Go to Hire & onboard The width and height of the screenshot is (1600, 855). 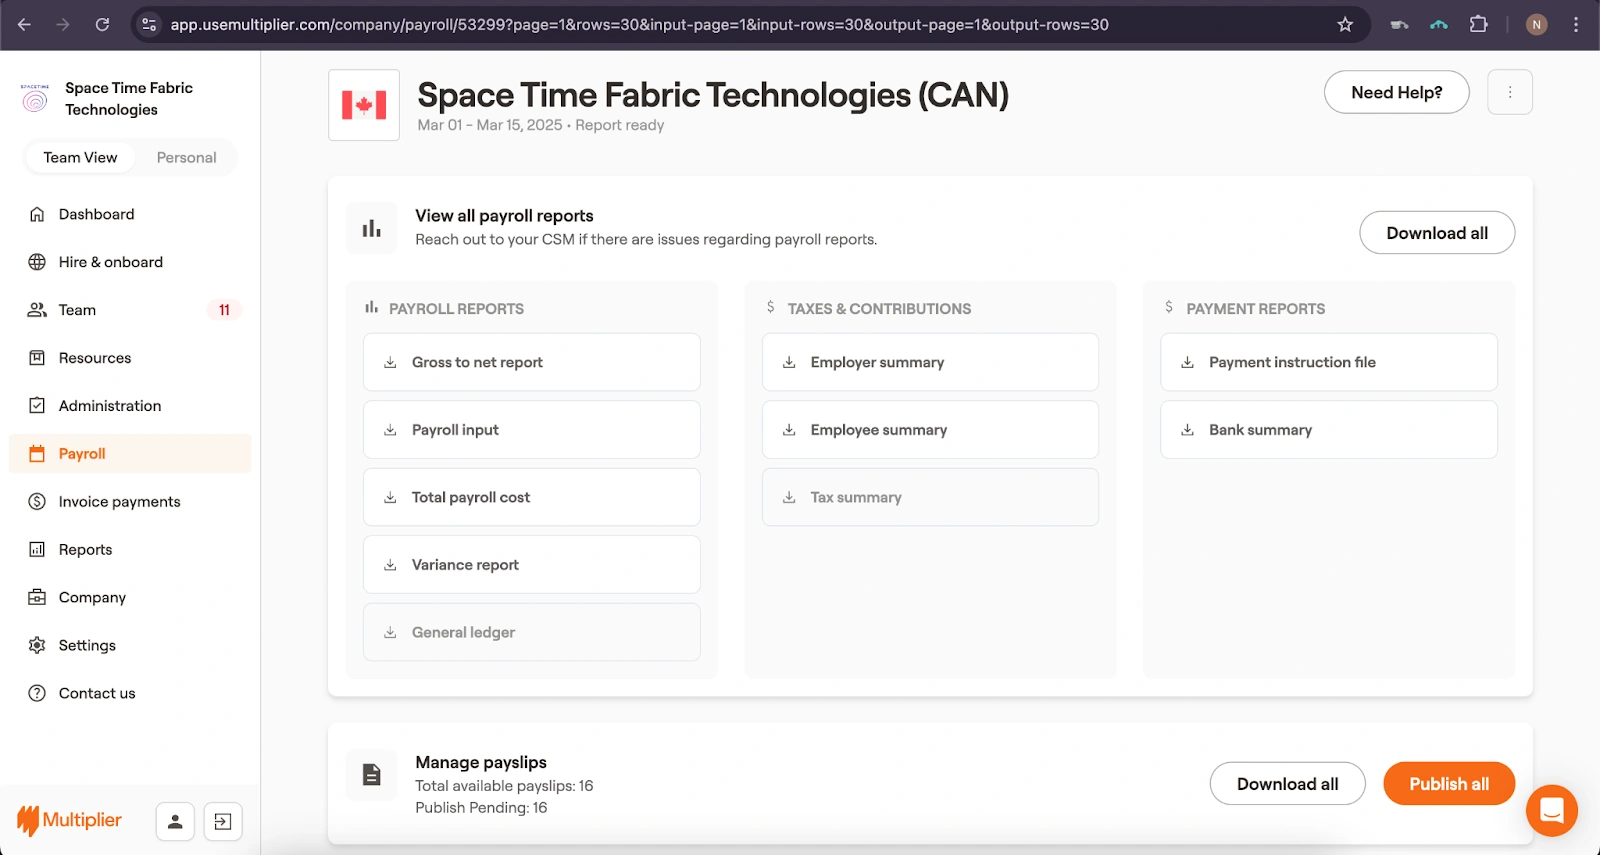[130, 262]
